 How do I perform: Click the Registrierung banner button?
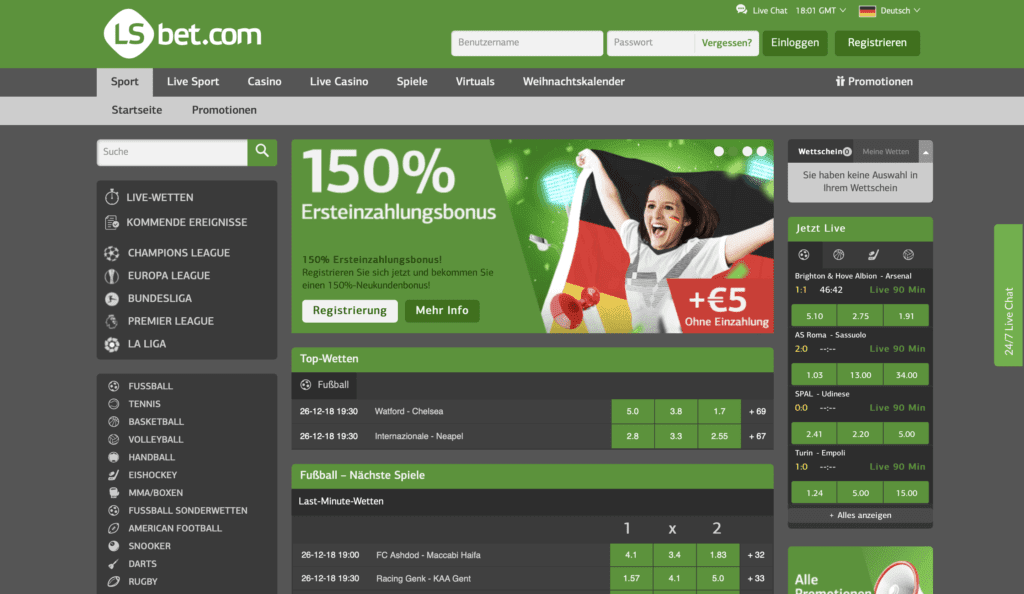pyautogui.click(x=349, y=311)
